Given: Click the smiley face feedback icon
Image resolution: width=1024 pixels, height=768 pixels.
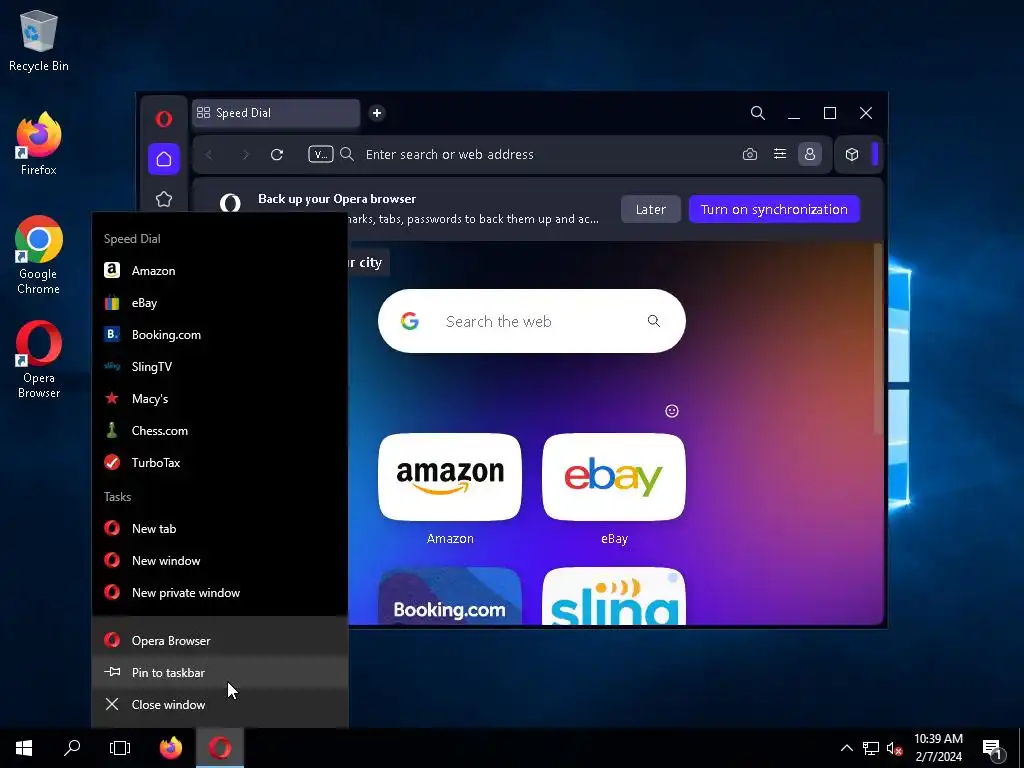Looking at the screenshot, I should tap(672, 411).
